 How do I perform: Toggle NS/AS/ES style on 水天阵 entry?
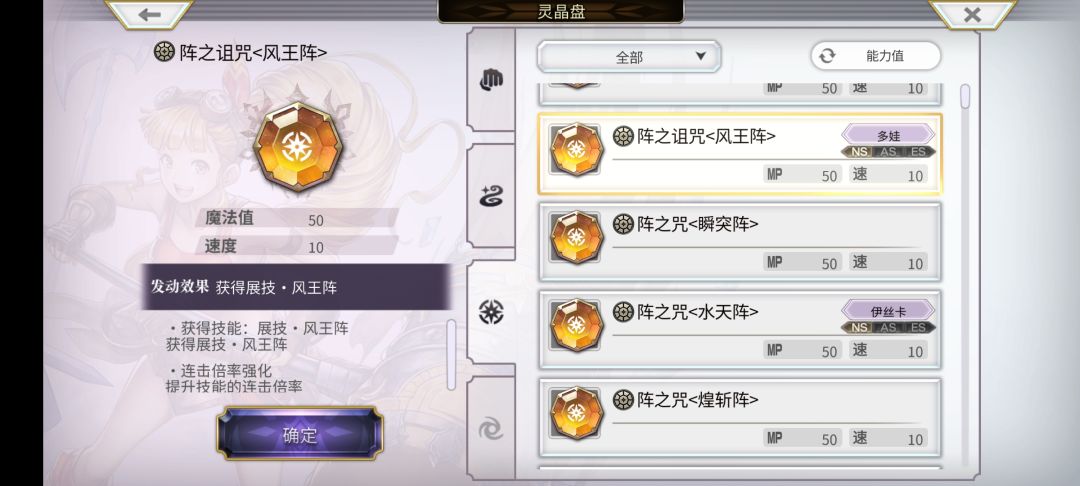tap(889, 328)
